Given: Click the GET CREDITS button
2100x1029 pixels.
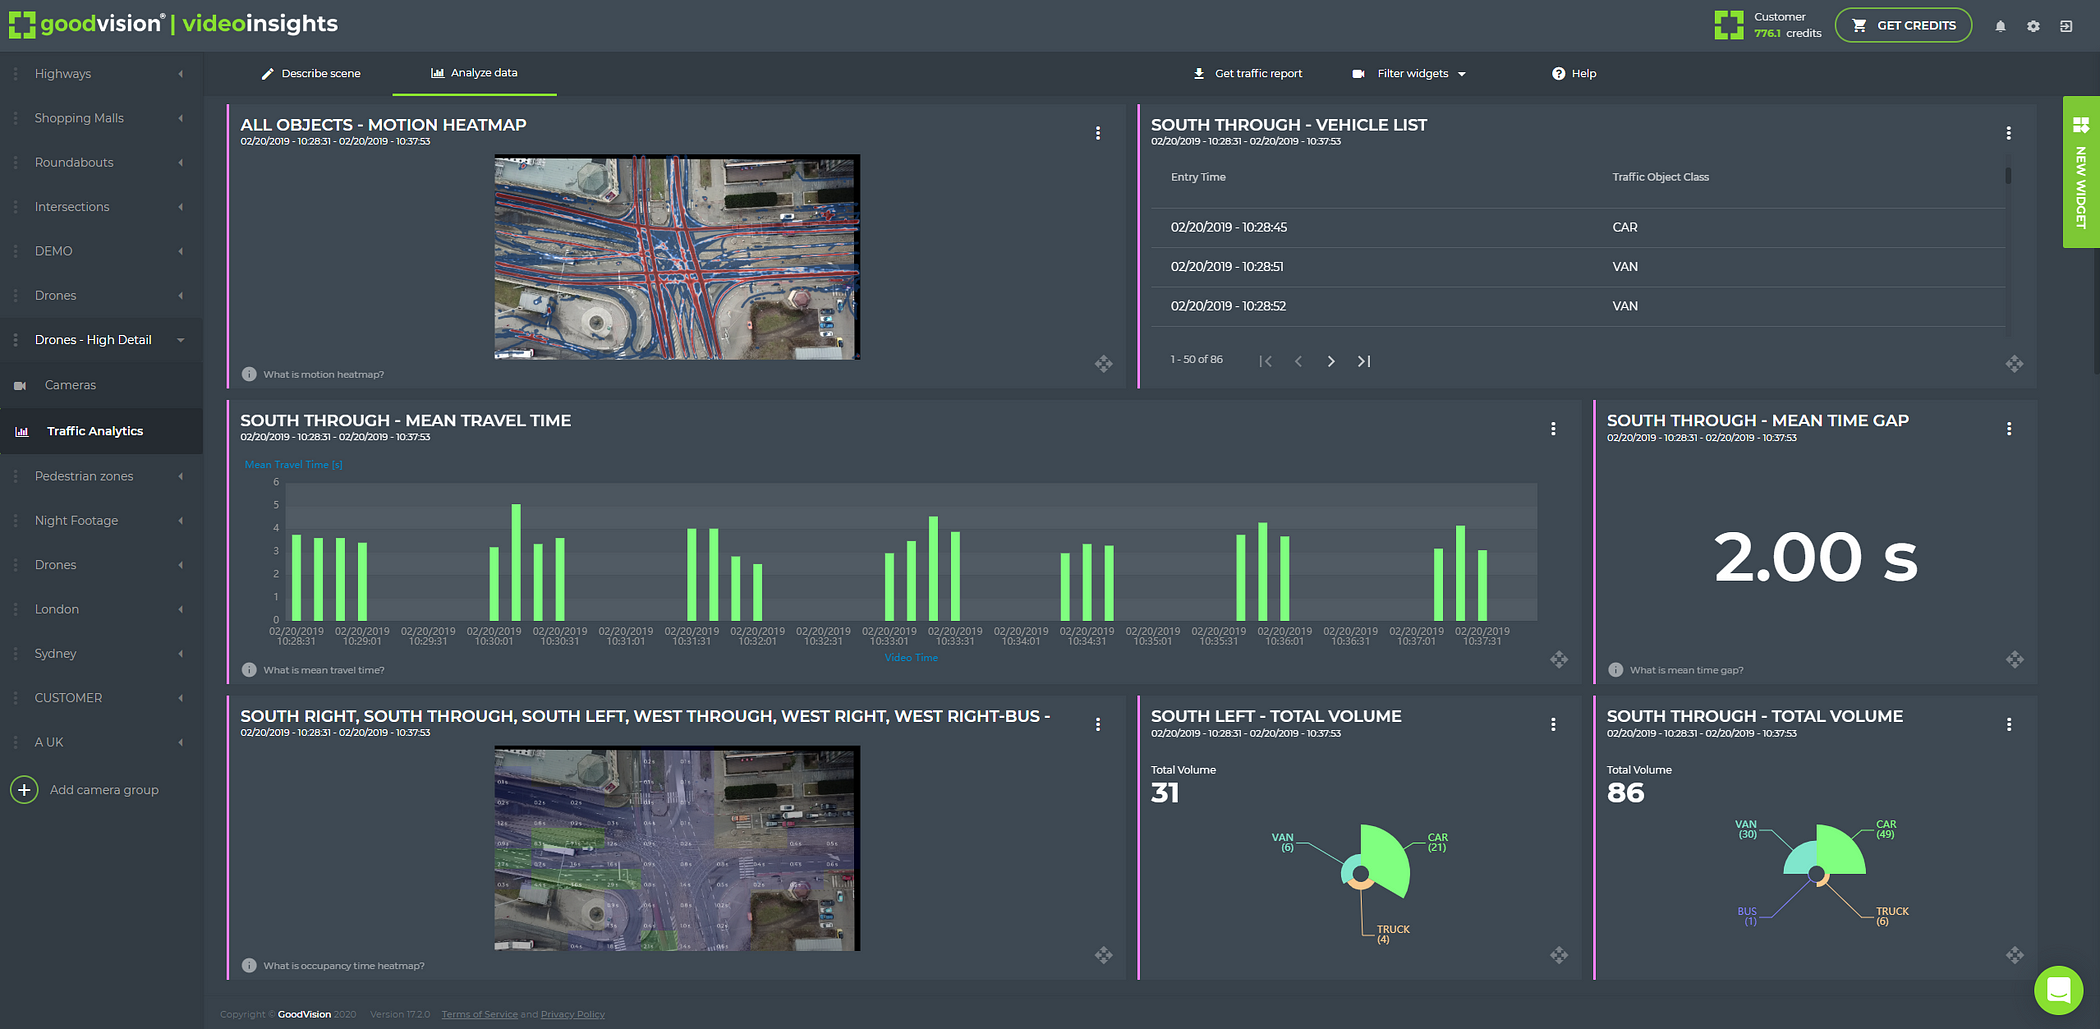Looking at the screenshot, I should 1903,26.
